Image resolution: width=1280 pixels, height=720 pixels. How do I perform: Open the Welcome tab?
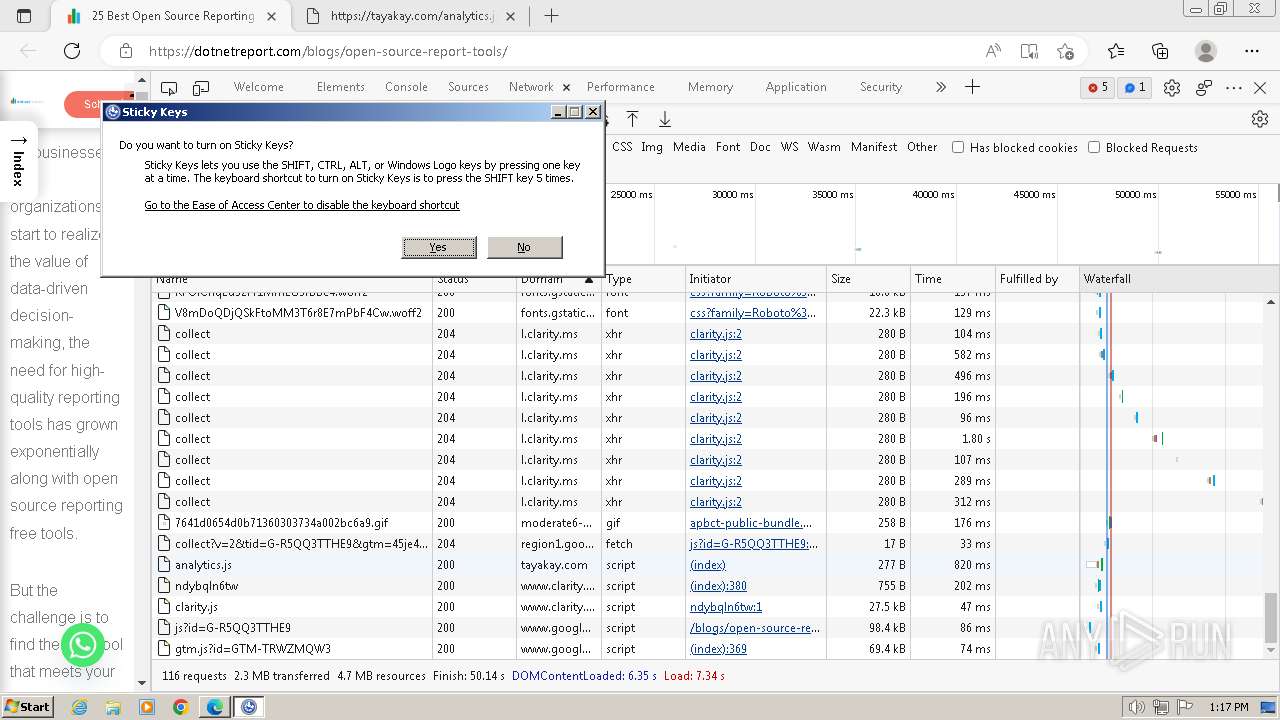259,87
